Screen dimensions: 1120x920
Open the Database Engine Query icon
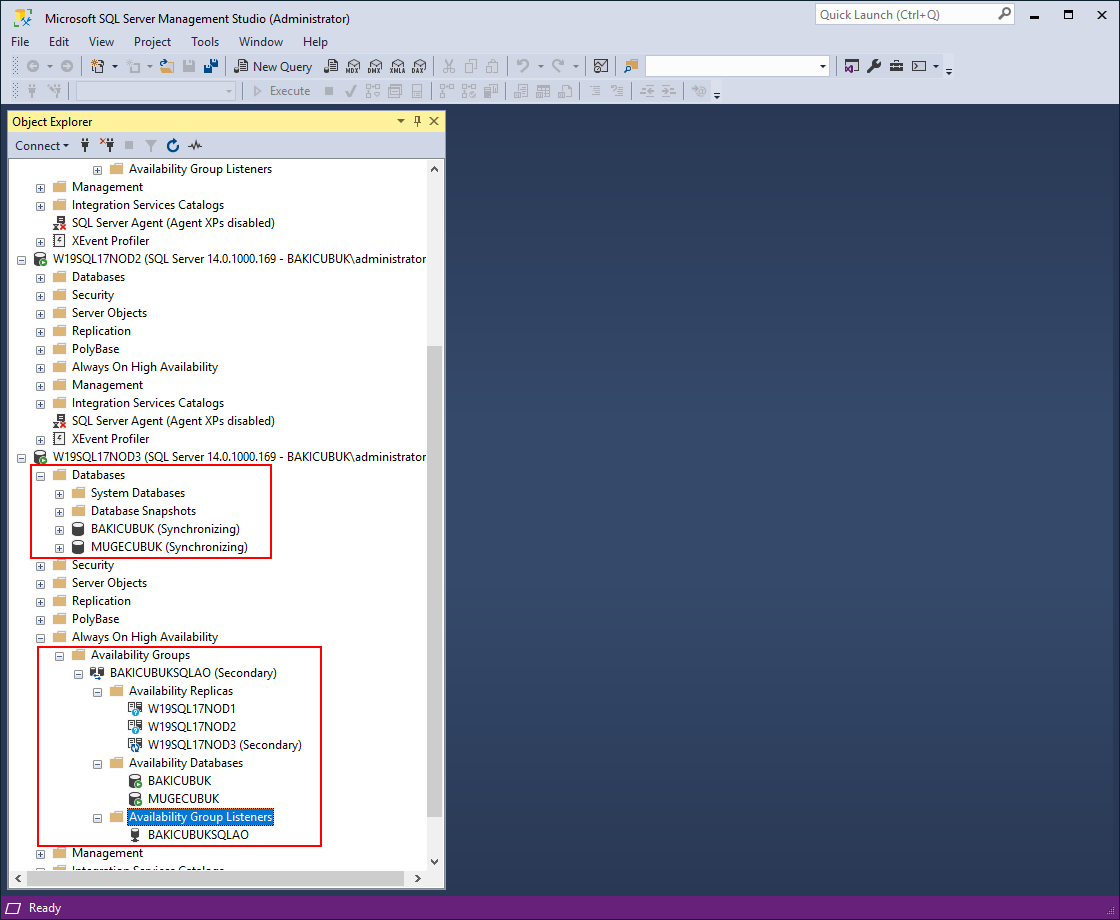click(x=331, y=66)
